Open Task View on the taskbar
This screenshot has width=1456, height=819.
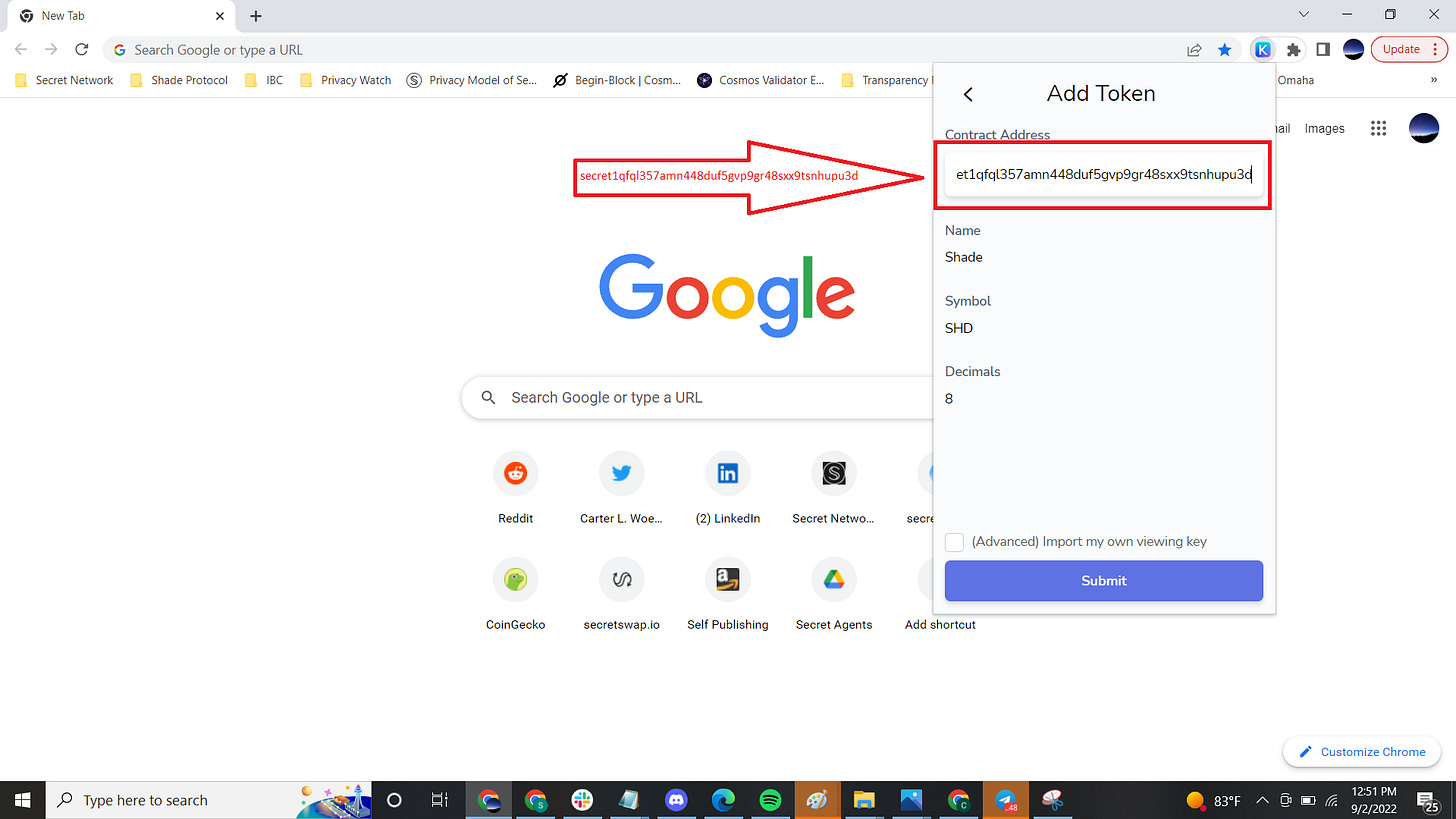pyautogui.click(x=439, y=800)
